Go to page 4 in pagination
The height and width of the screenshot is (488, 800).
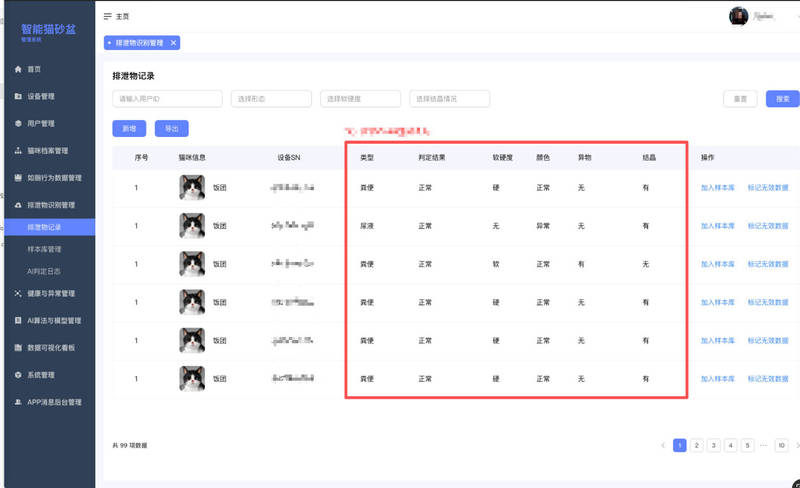pyautogui.click(x=730, y=445)
